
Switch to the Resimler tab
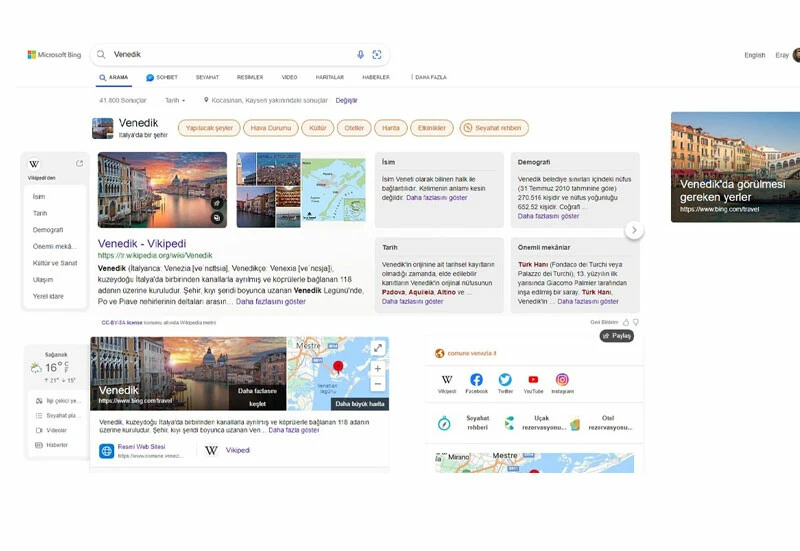(249, 77)
